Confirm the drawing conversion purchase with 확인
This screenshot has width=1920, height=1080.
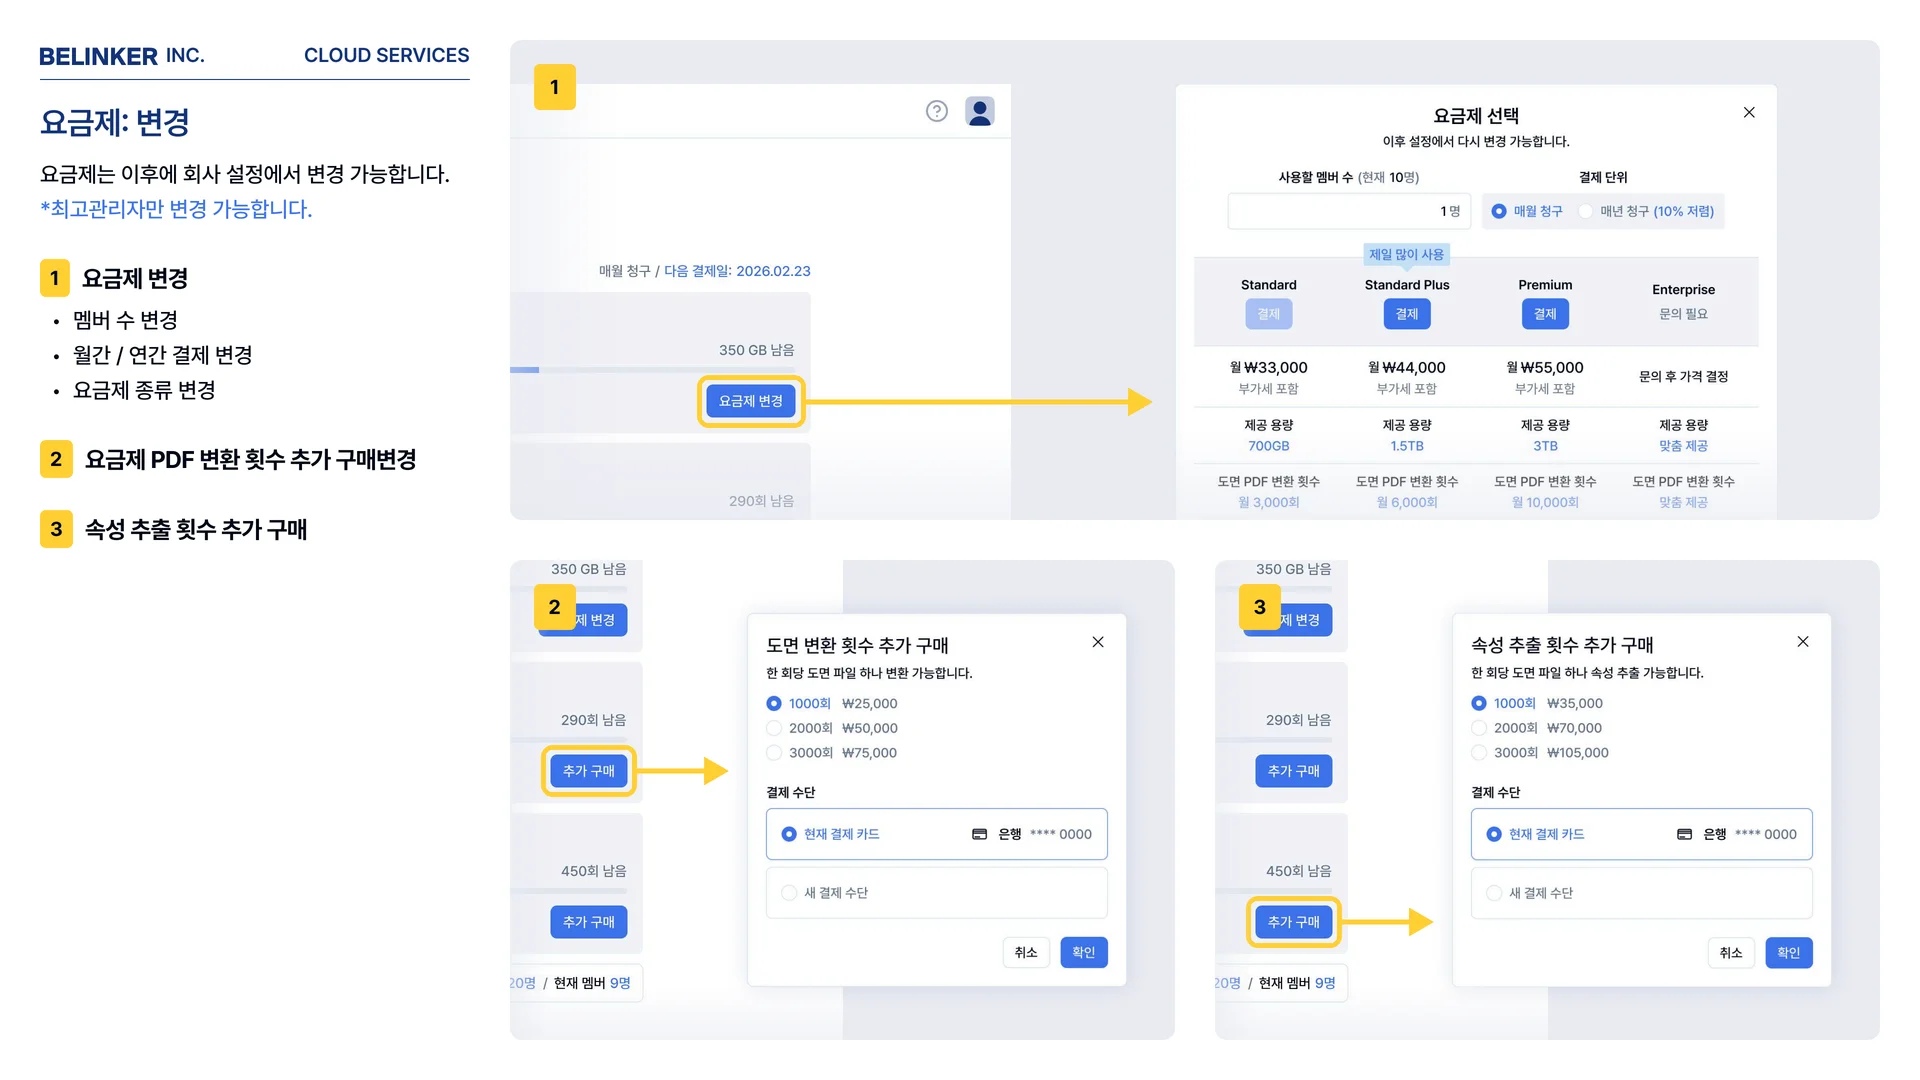(x=1083, y=952)
